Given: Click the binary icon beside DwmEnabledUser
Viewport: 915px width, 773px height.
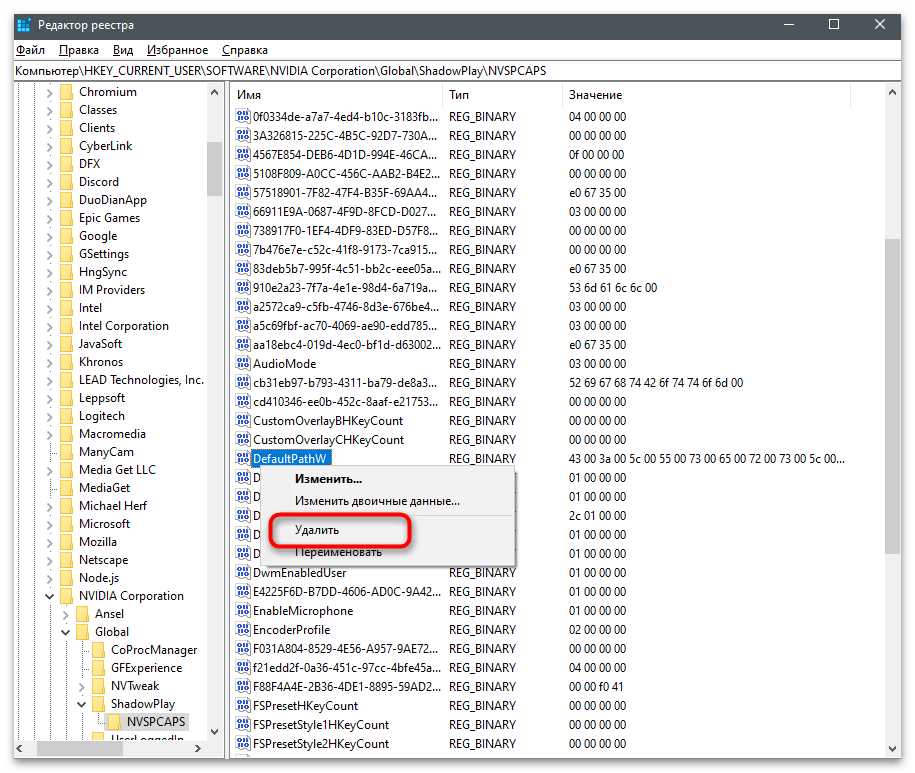Looking at the screenshot, I should click(x=243, y=572).
